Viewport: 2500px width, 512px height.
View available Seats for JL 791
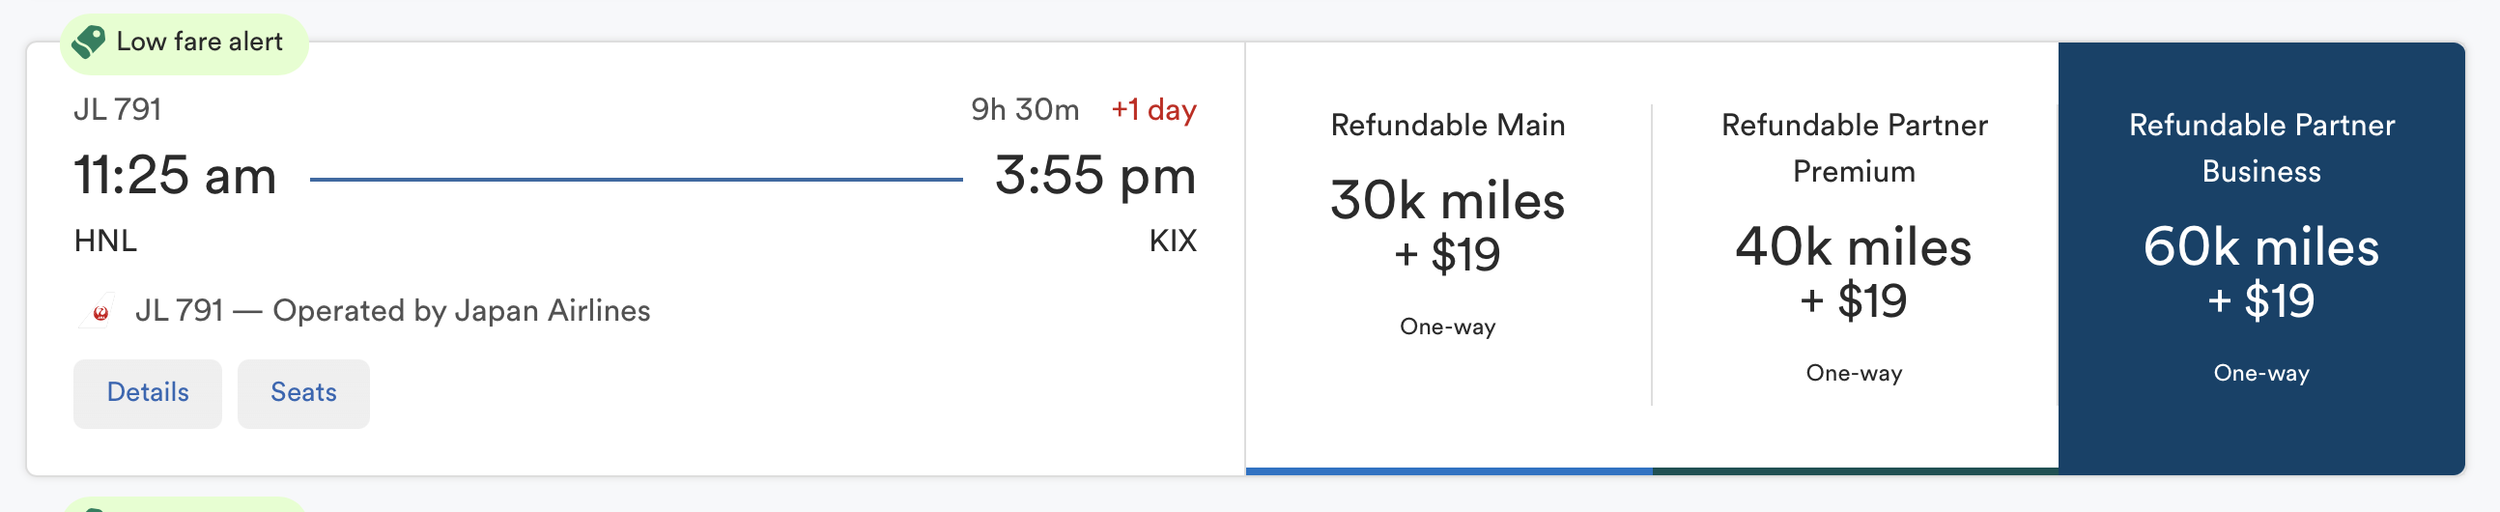point(303,393)
